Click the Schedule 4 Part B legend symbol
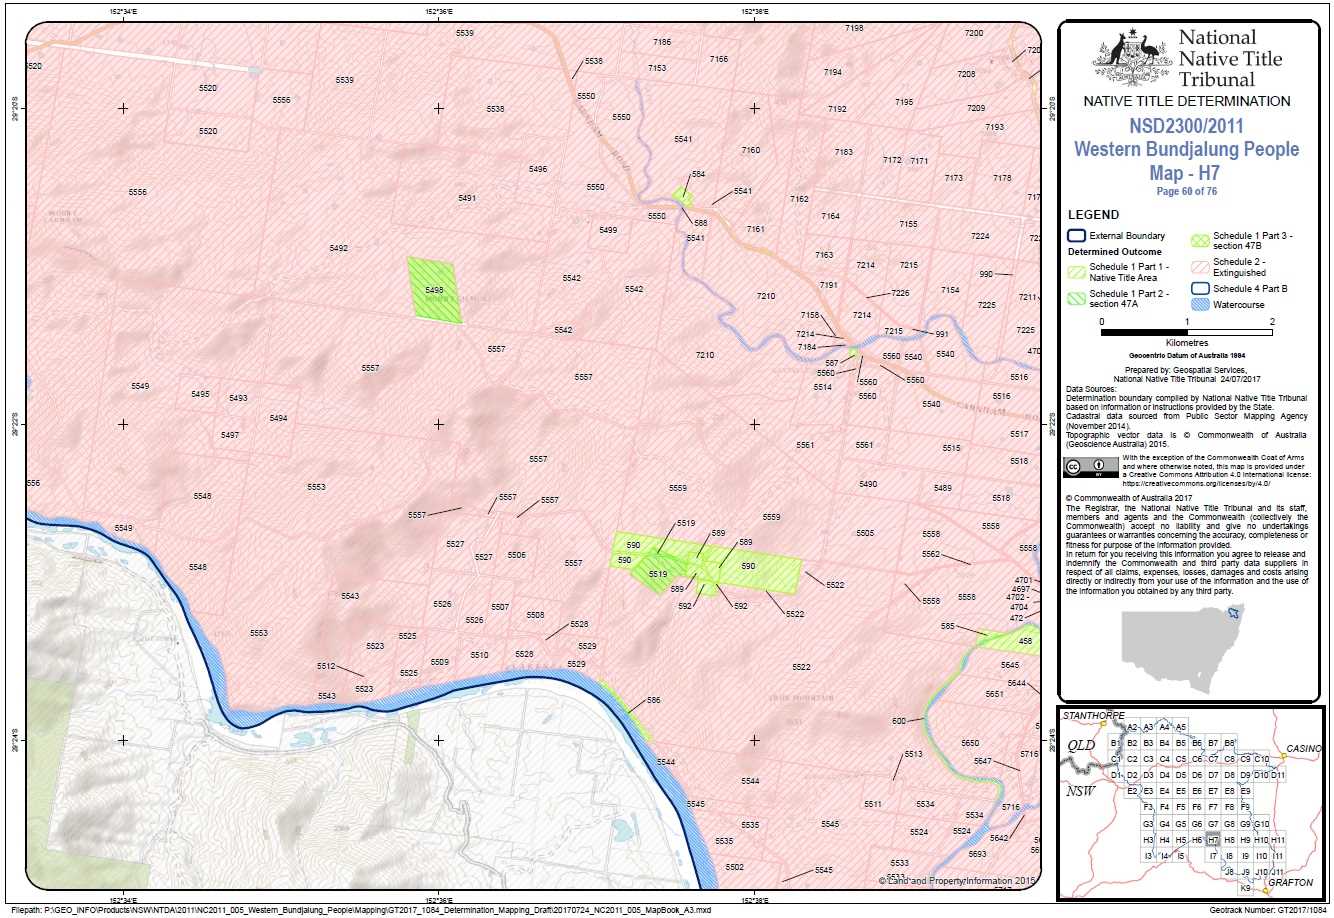This screenshot has height=918, width=1334. (x=1200, y=288)
